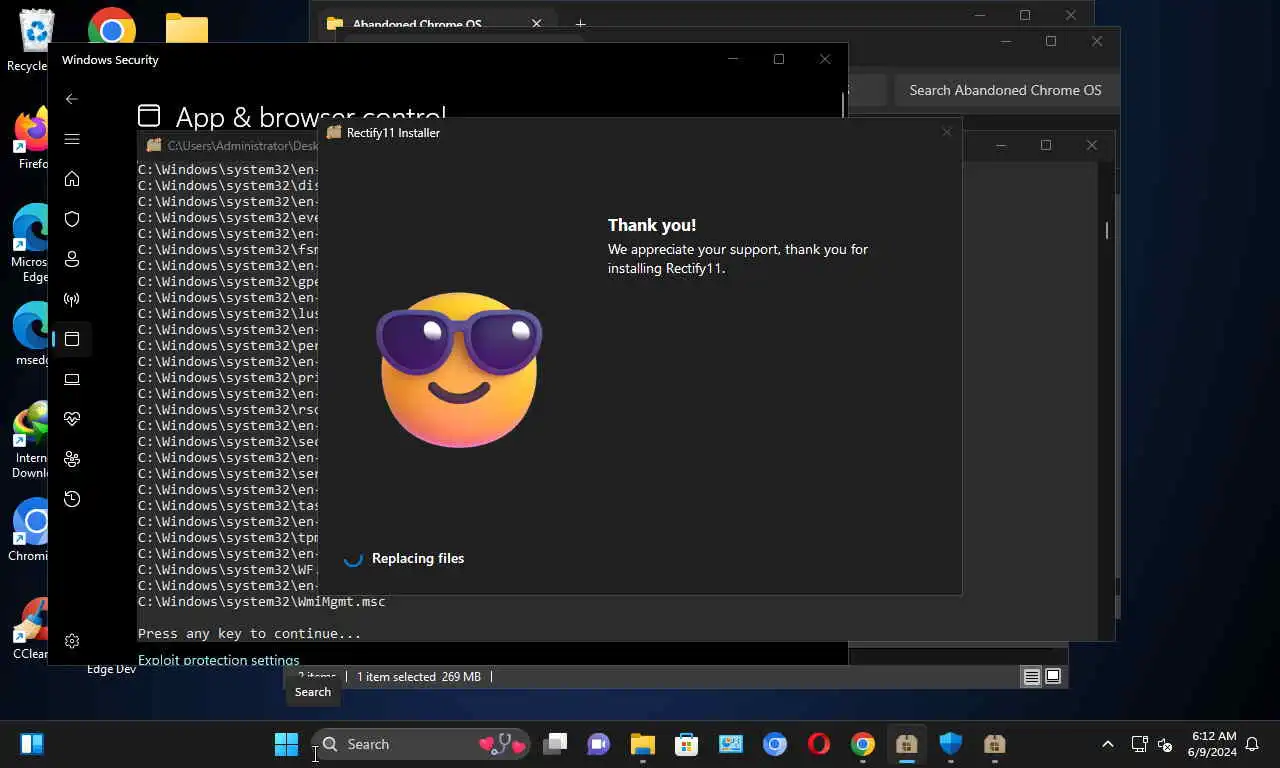Open Virus & threat protection shield icon
Screen dimensions: 1280x768
(71, 219)
